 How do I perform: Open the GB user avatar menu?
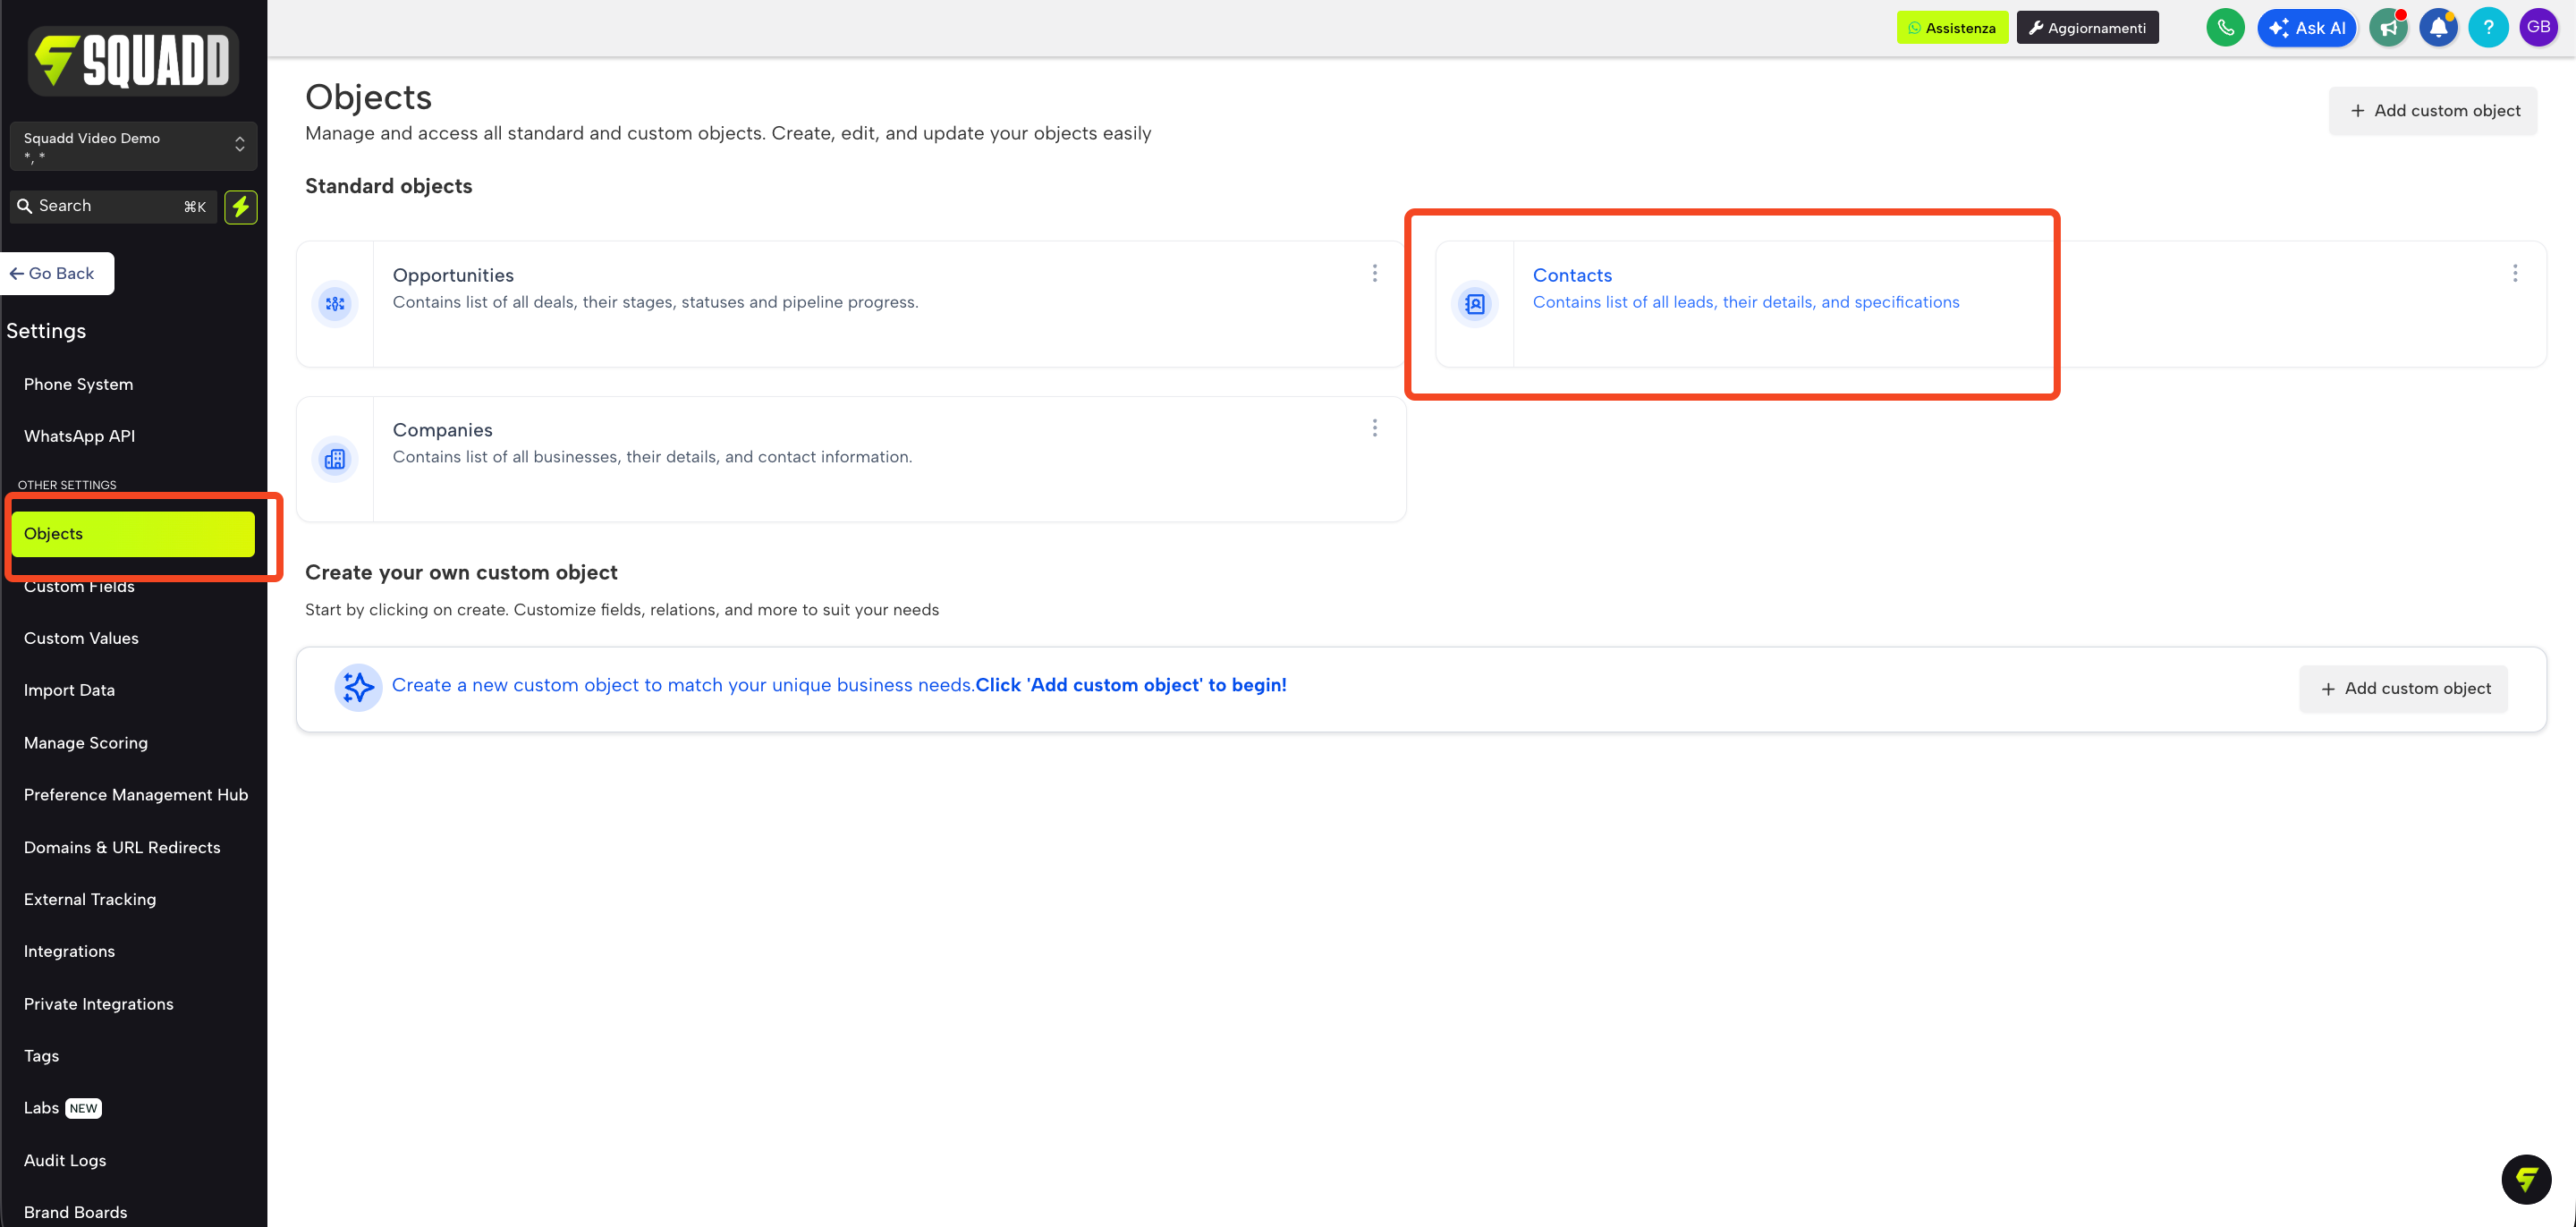tap(2538, 28)
